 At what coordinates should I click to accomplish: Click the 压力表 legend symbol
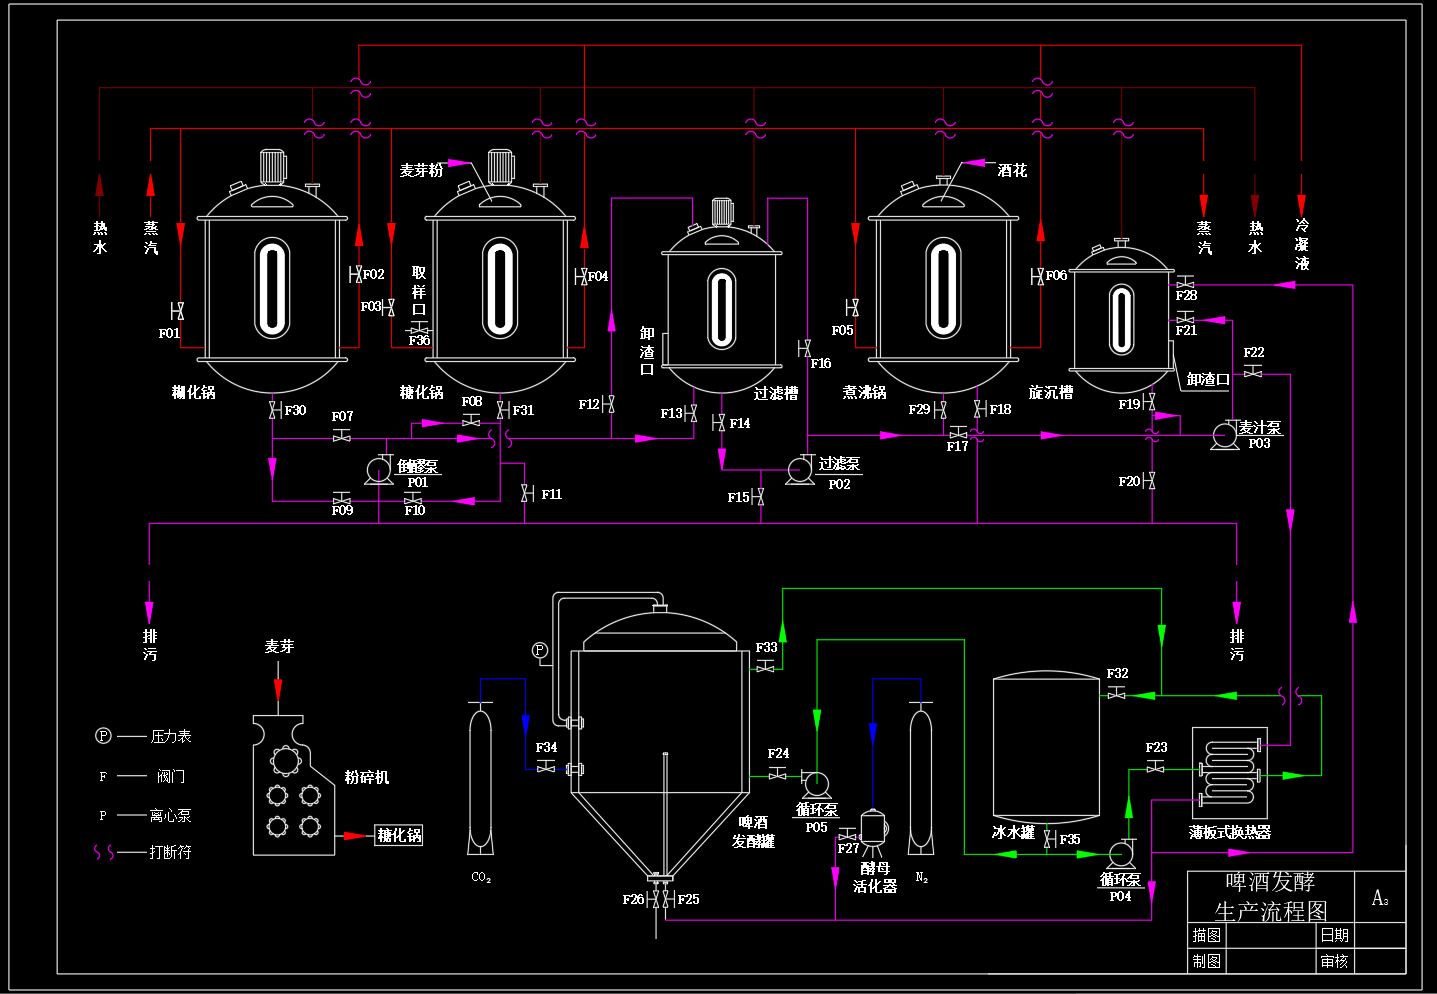(x=103, y=736)
